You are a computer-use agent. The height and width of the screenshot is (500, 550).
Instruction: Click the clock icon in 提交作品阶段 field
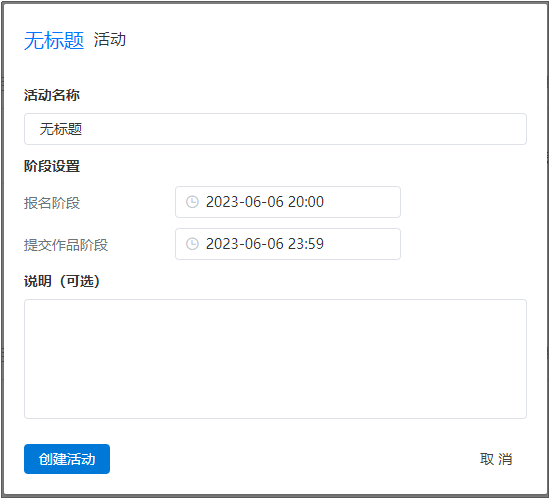coord(192,244)
